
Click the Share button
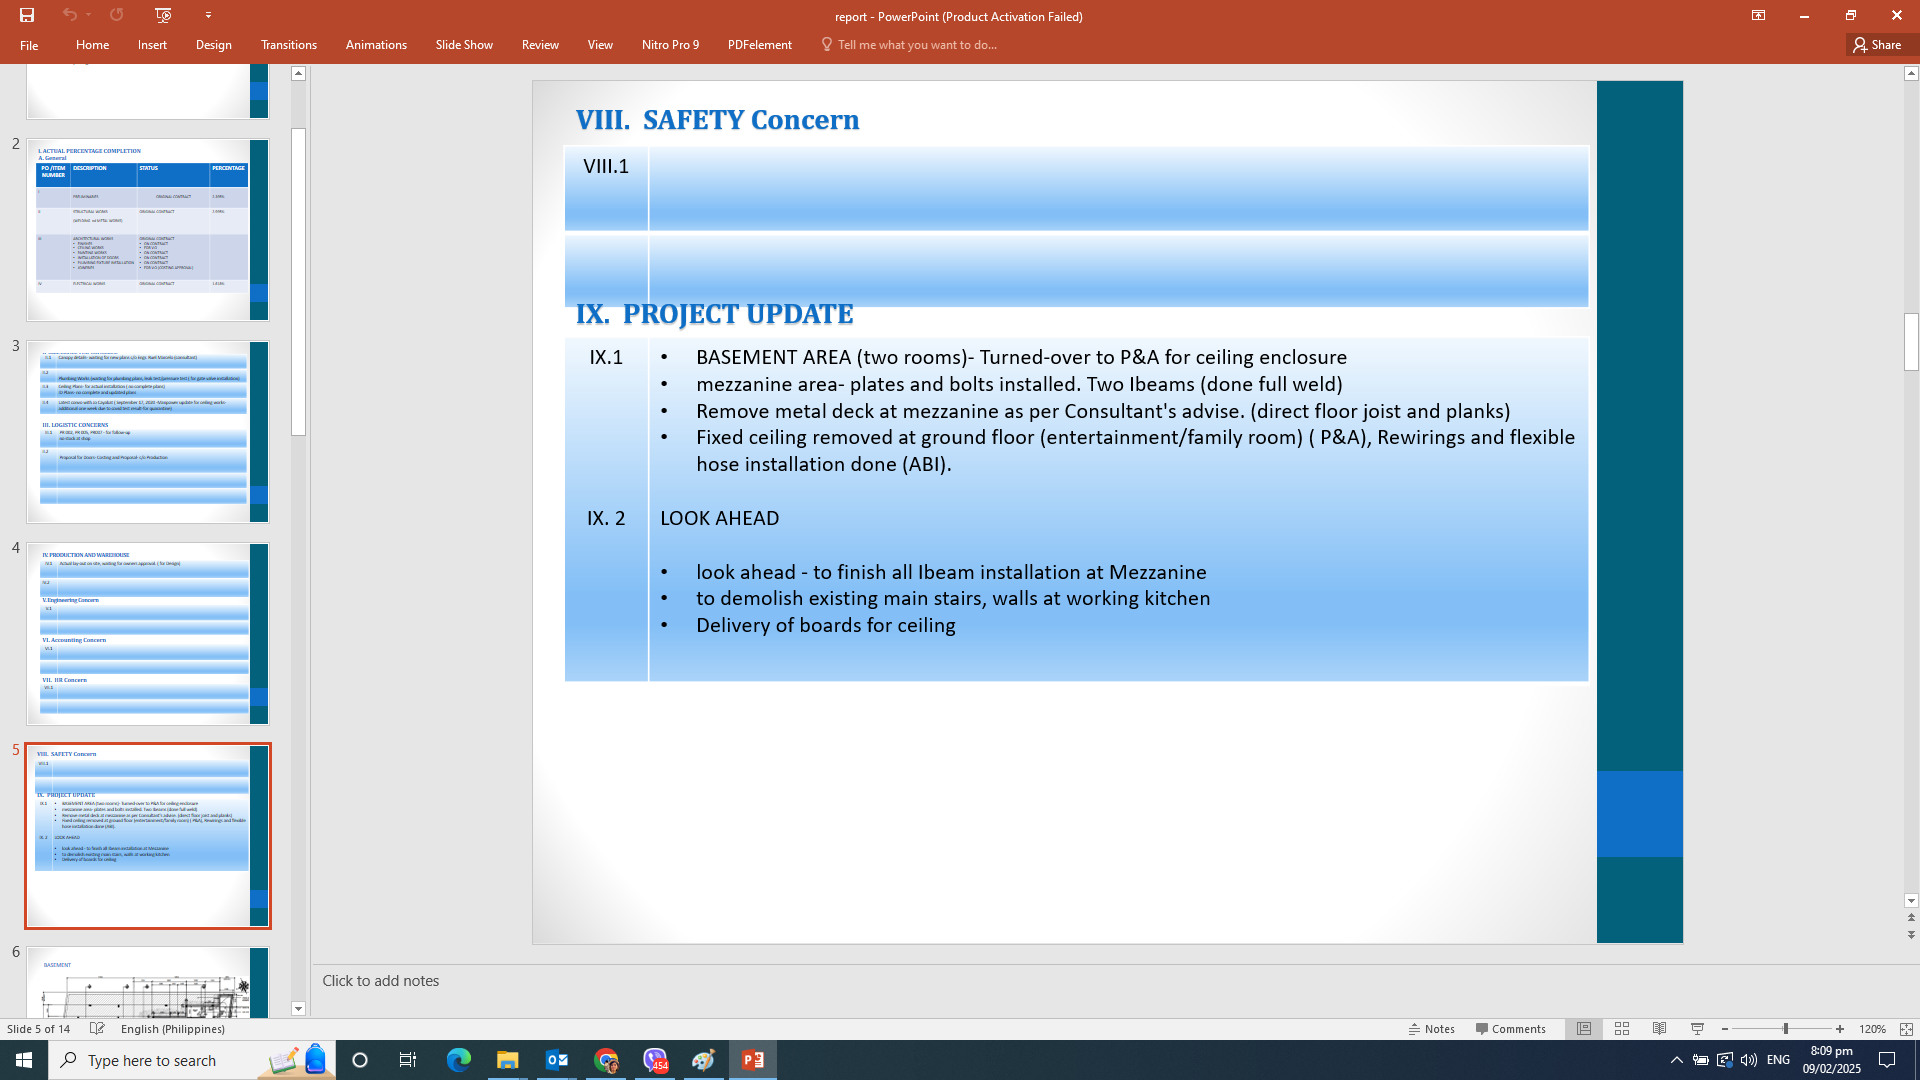click(1877, 45)
